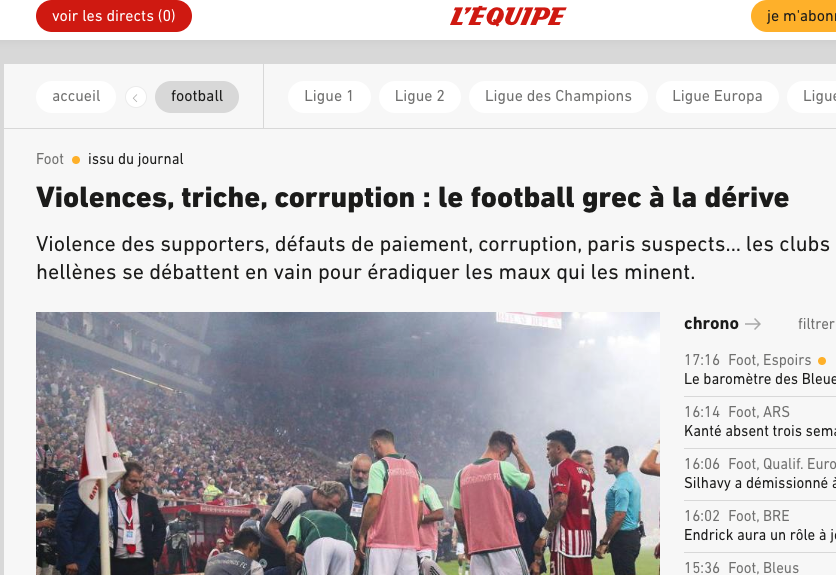Open the filtrer option in chrono
This screenshot has height=575, width=836.
point(816,324)
